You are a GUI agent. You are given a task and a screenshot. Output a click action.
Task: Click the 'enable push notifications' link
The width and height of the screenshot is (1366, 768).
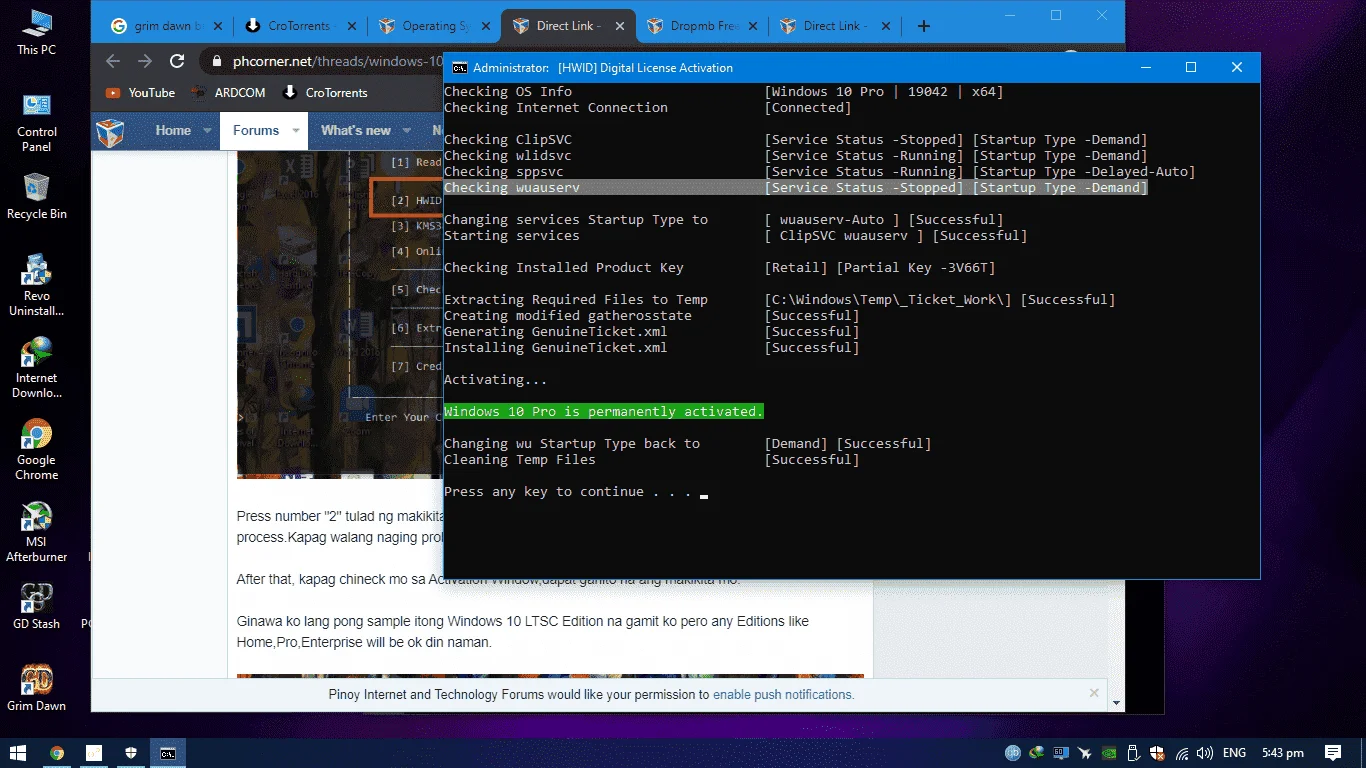point(783,694)
